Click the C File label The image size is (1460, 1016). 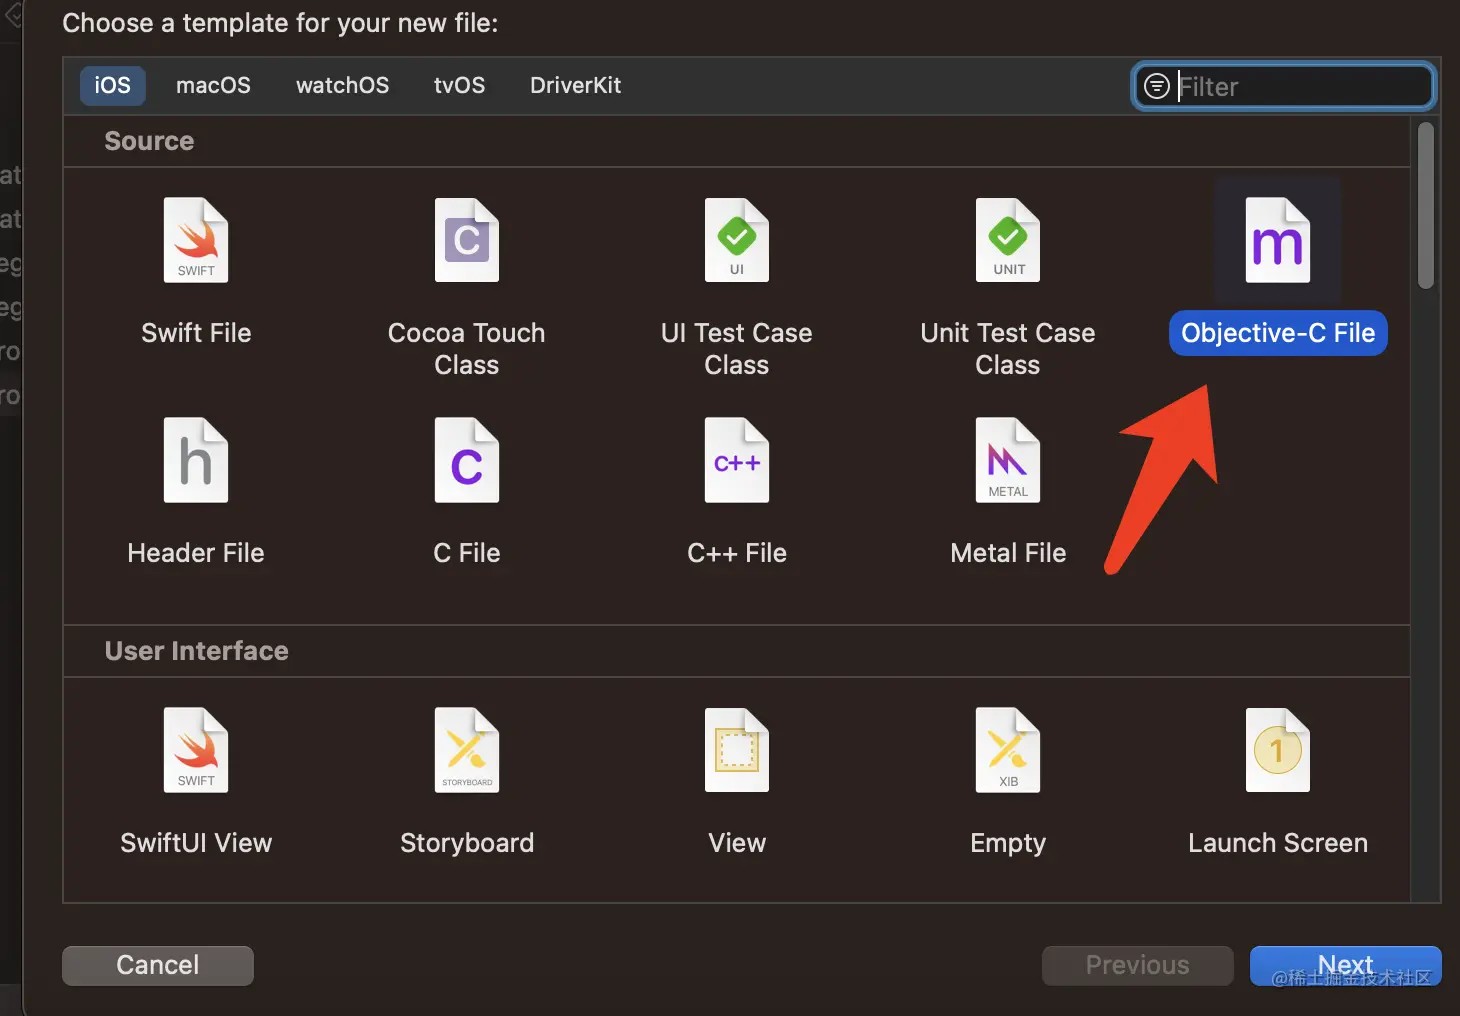tap(467, 553)
